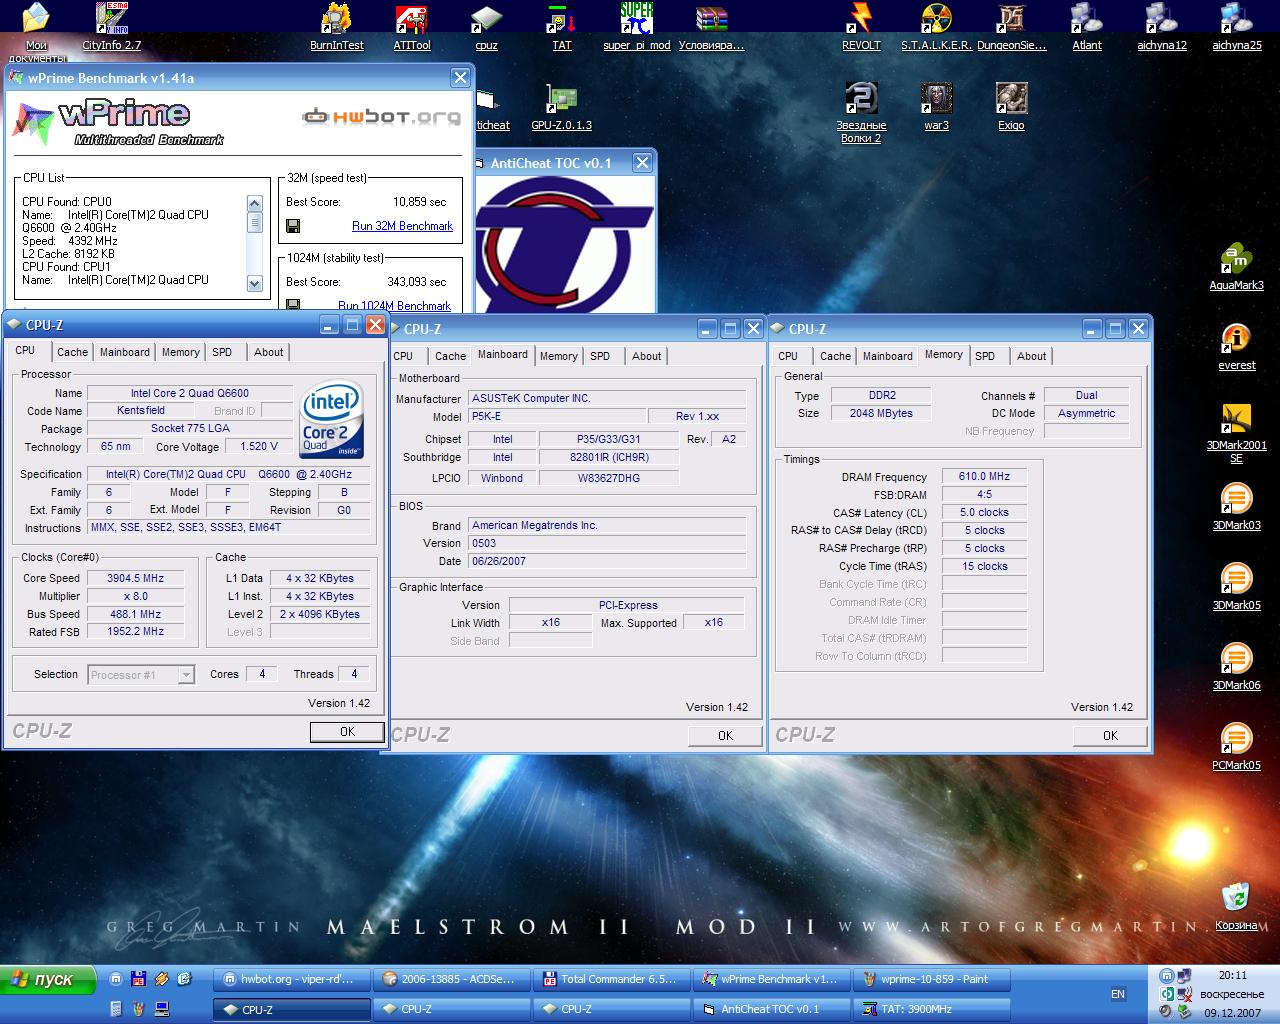Launch the Exigo desktop shortcut
1280x1024 pixels.
[1011, 106]
